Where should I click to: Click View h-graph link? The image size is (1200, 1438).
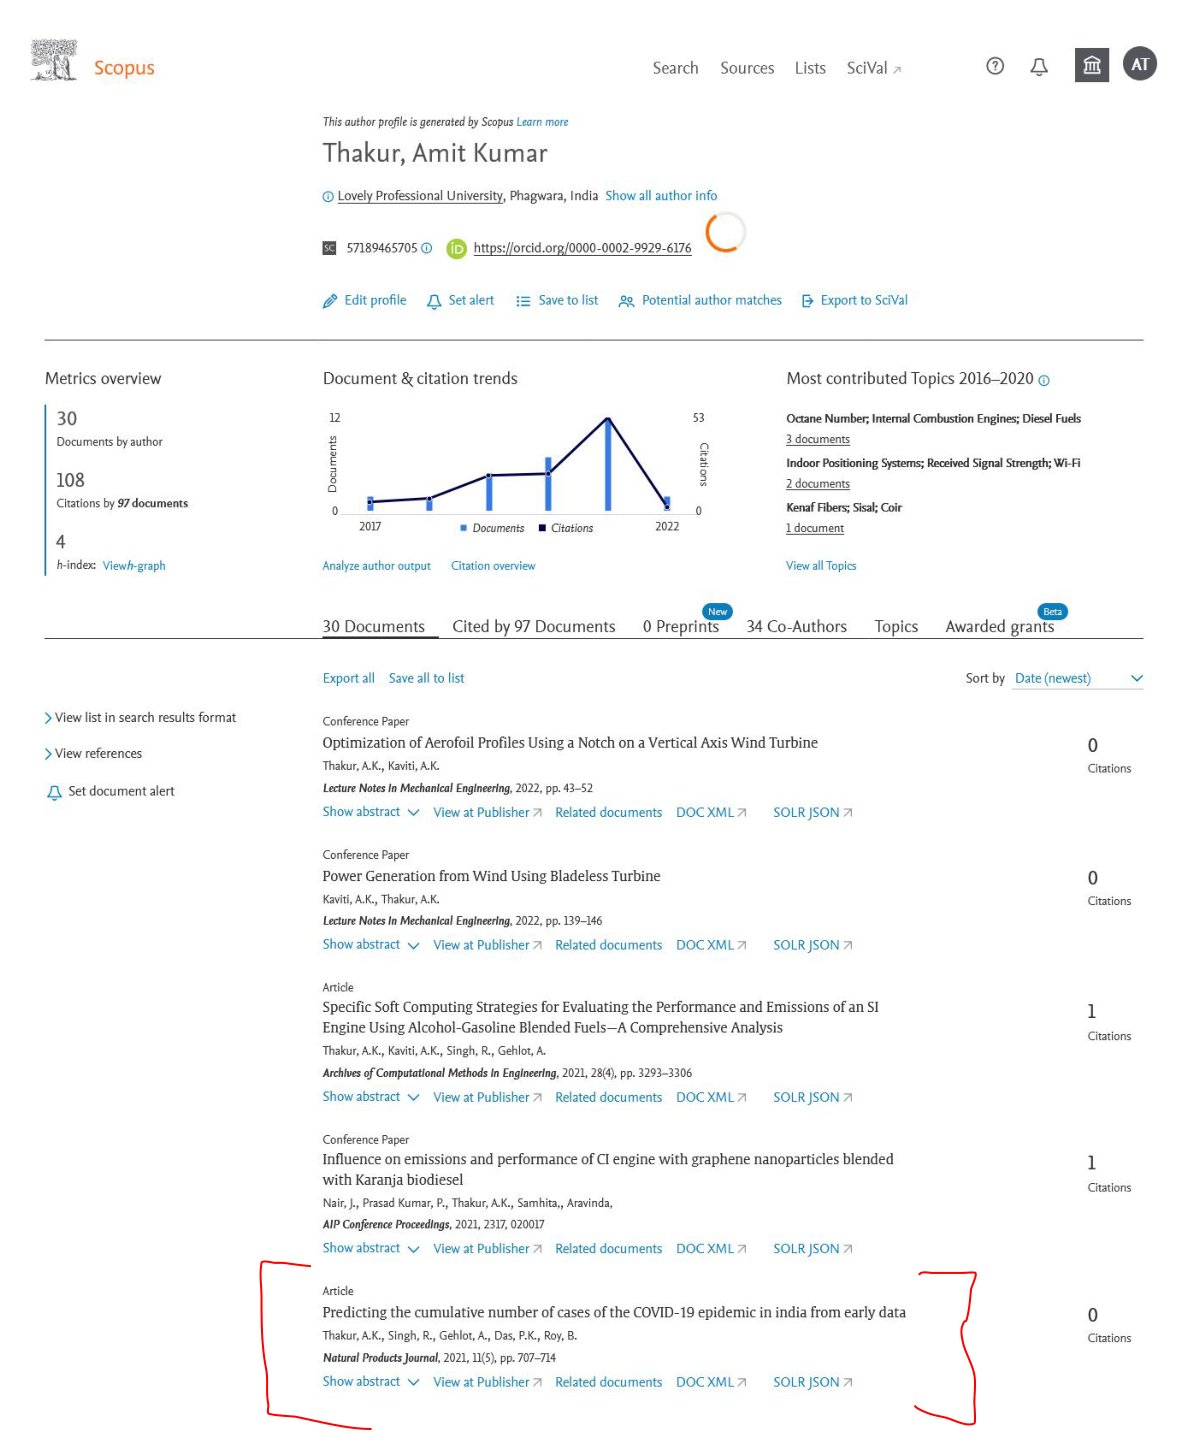pyautogui.click(x=134, y=566)
